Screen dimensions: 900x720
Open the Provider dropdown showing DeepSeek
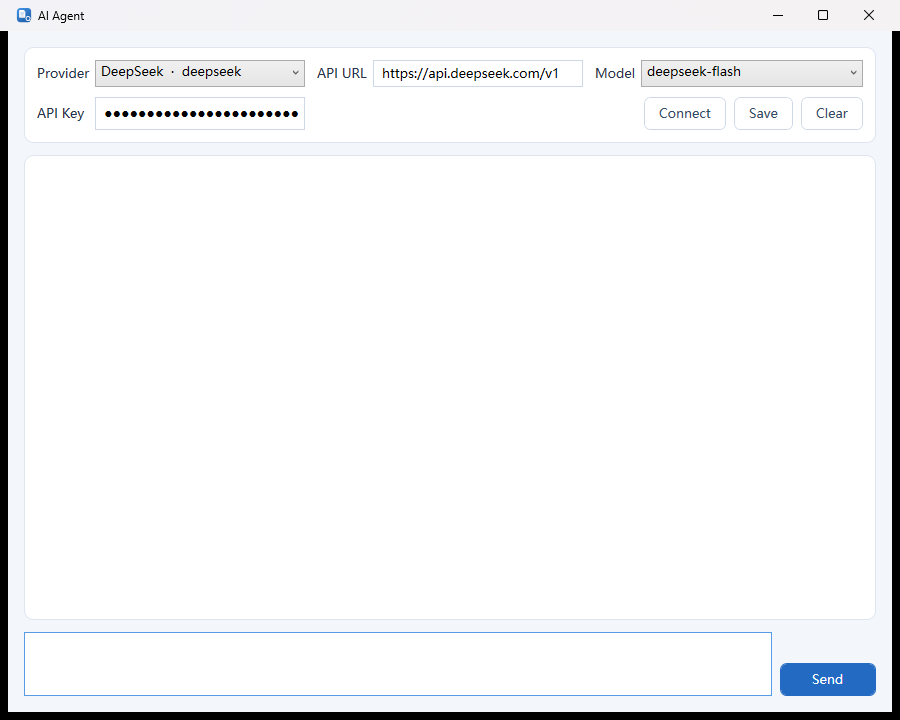tap(200, 73)
